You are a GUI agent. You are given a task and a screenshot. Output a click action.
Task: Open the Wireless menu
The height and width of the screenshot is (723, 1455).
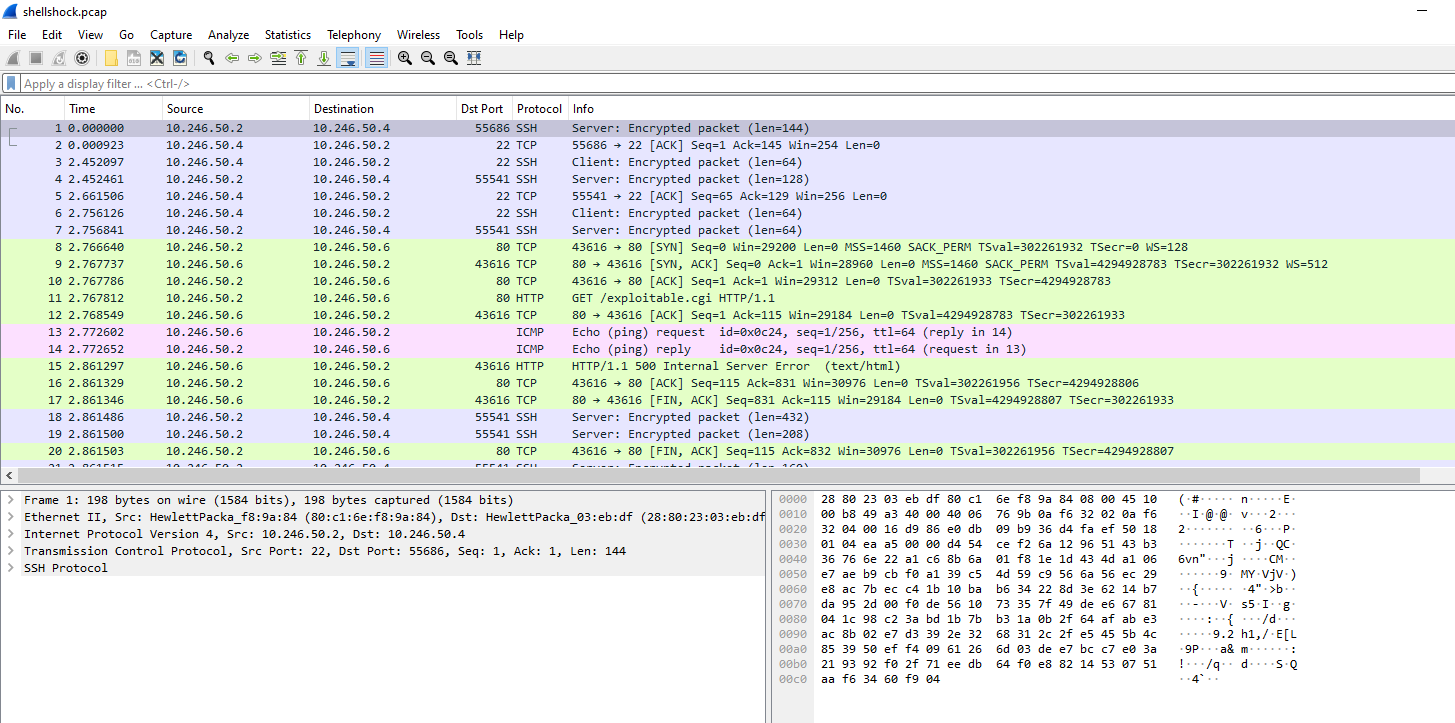[418, 34]
